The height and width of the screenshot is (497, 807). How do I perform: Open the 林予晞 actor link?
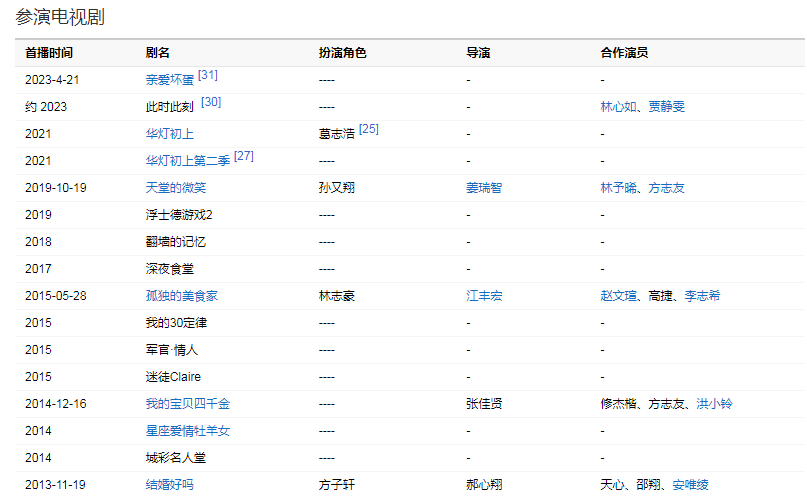[617, 188]
